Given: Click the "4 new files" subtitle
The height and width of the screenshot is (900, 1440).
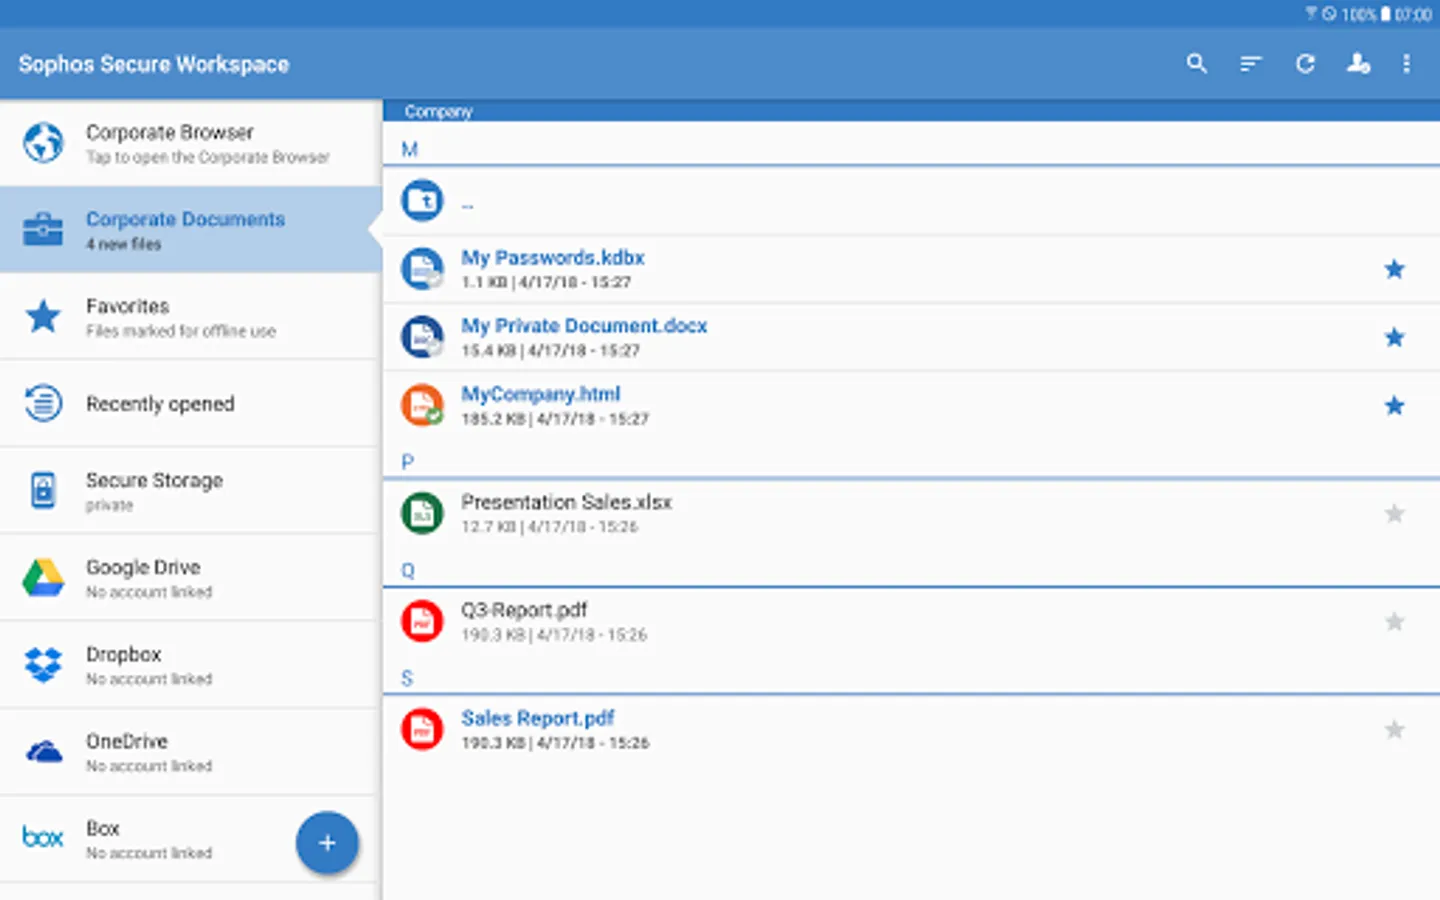Looking at the screenshot, I should pyautogui.click(x=123, y=244).
